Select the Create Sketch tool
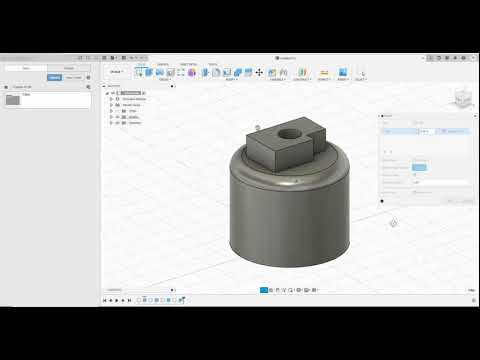 pos(139,72)
